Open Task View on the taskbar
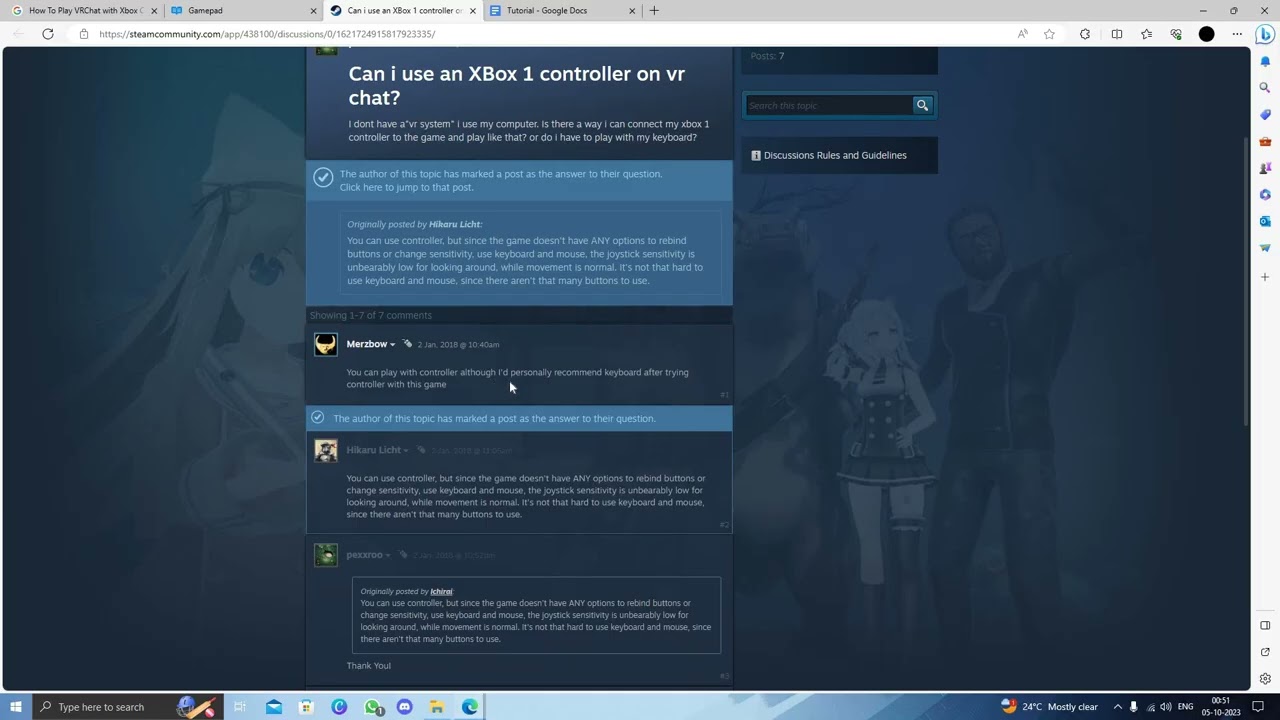Image resolution: width=1280 pixels, height=720 pixels. pyautogui.click(x=240, y=707)
